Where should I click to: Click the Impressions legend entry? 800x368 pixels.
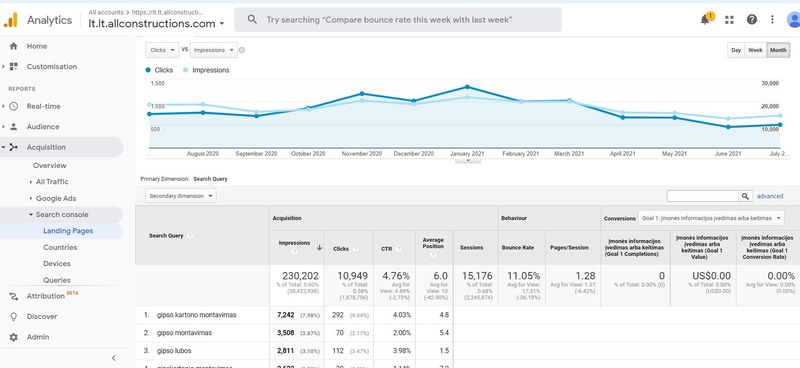pyautogui.click(x=206, y=70)
